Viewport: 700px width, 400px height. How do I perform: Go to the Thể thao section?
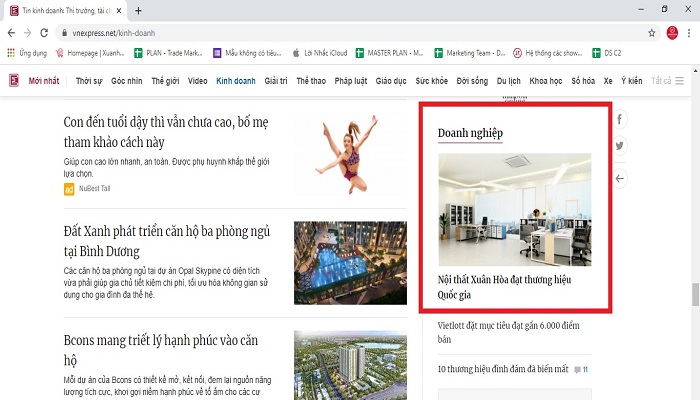(x=310, y=80)
